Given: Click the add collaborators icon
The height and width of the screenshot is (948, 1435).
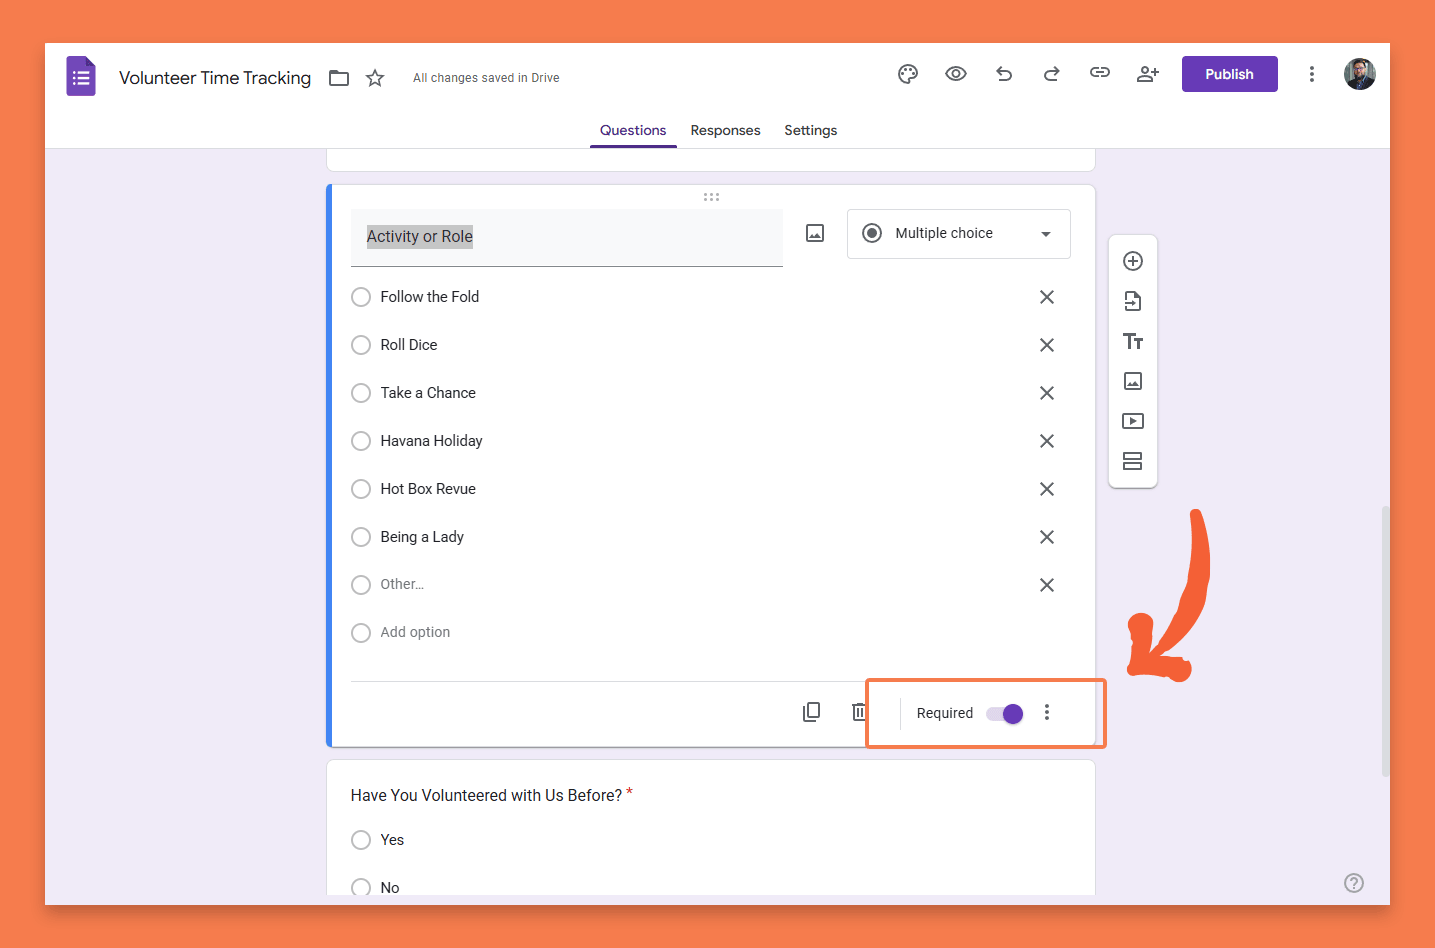Looking at the screenshot, I should click(1148, 74).
